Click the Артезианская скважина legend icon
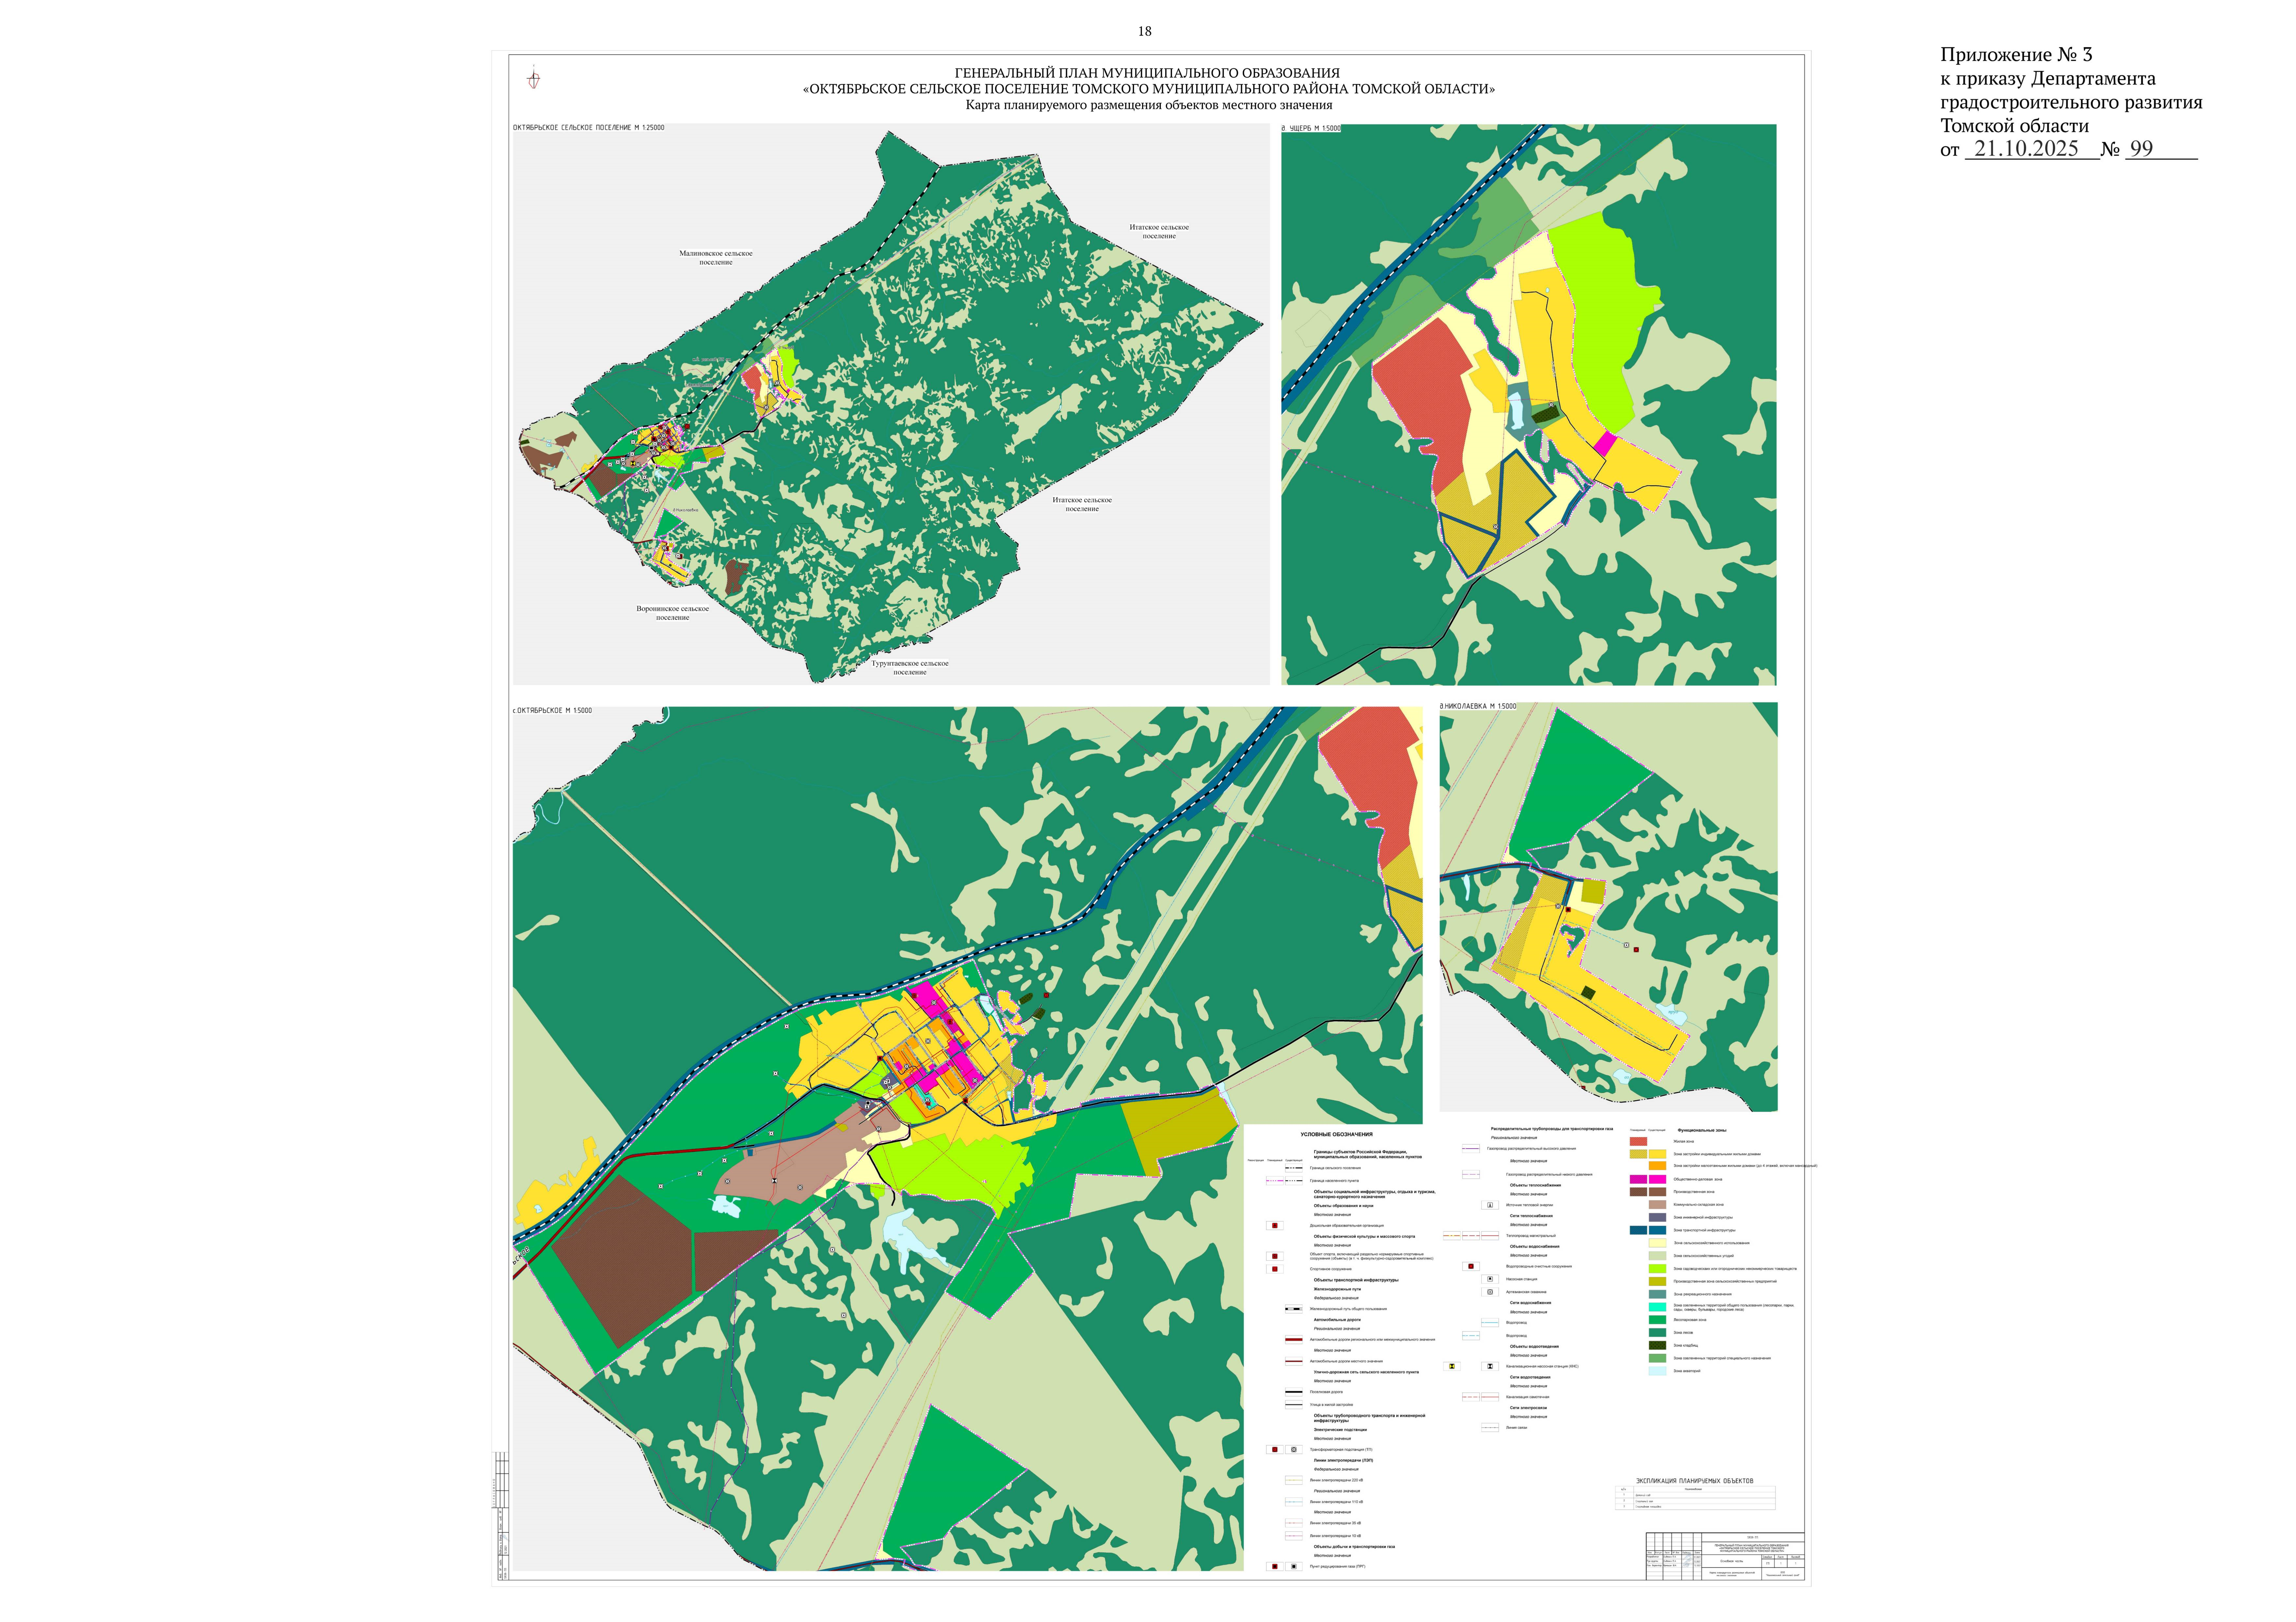 1490,1292
